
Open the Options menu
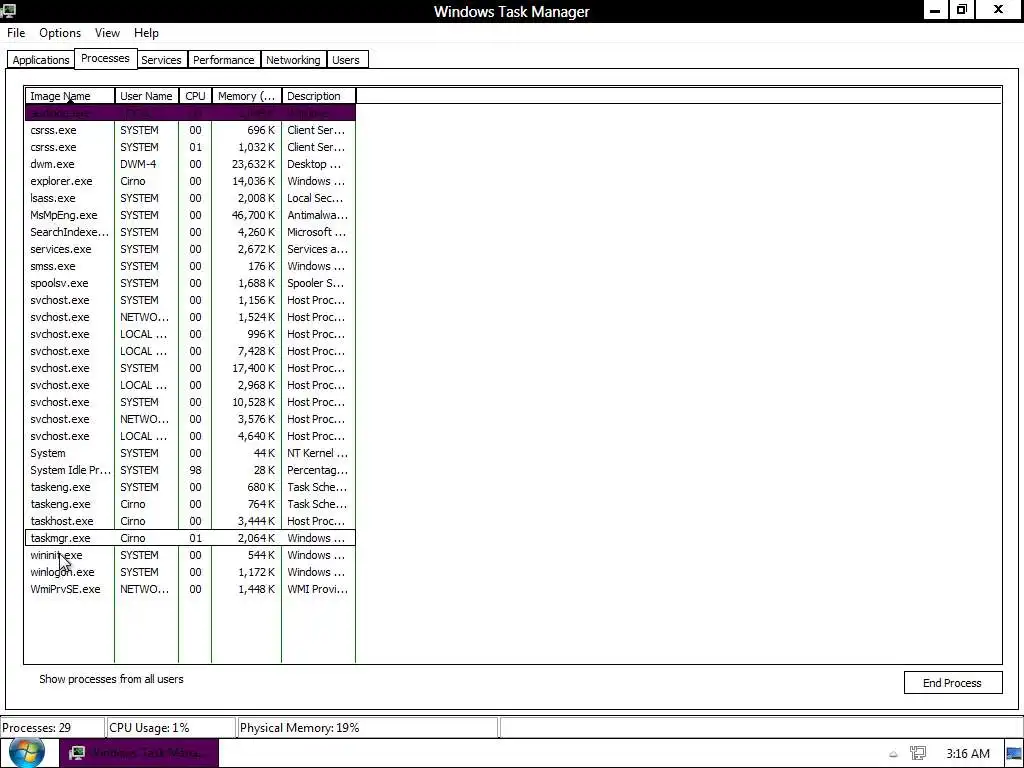(60, 33)
